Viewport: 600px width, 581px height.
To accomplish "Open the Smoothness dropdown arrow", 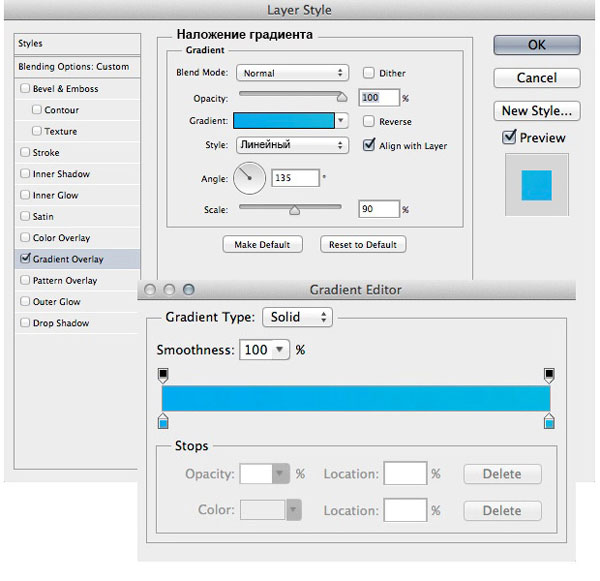I will click(280, 349).
